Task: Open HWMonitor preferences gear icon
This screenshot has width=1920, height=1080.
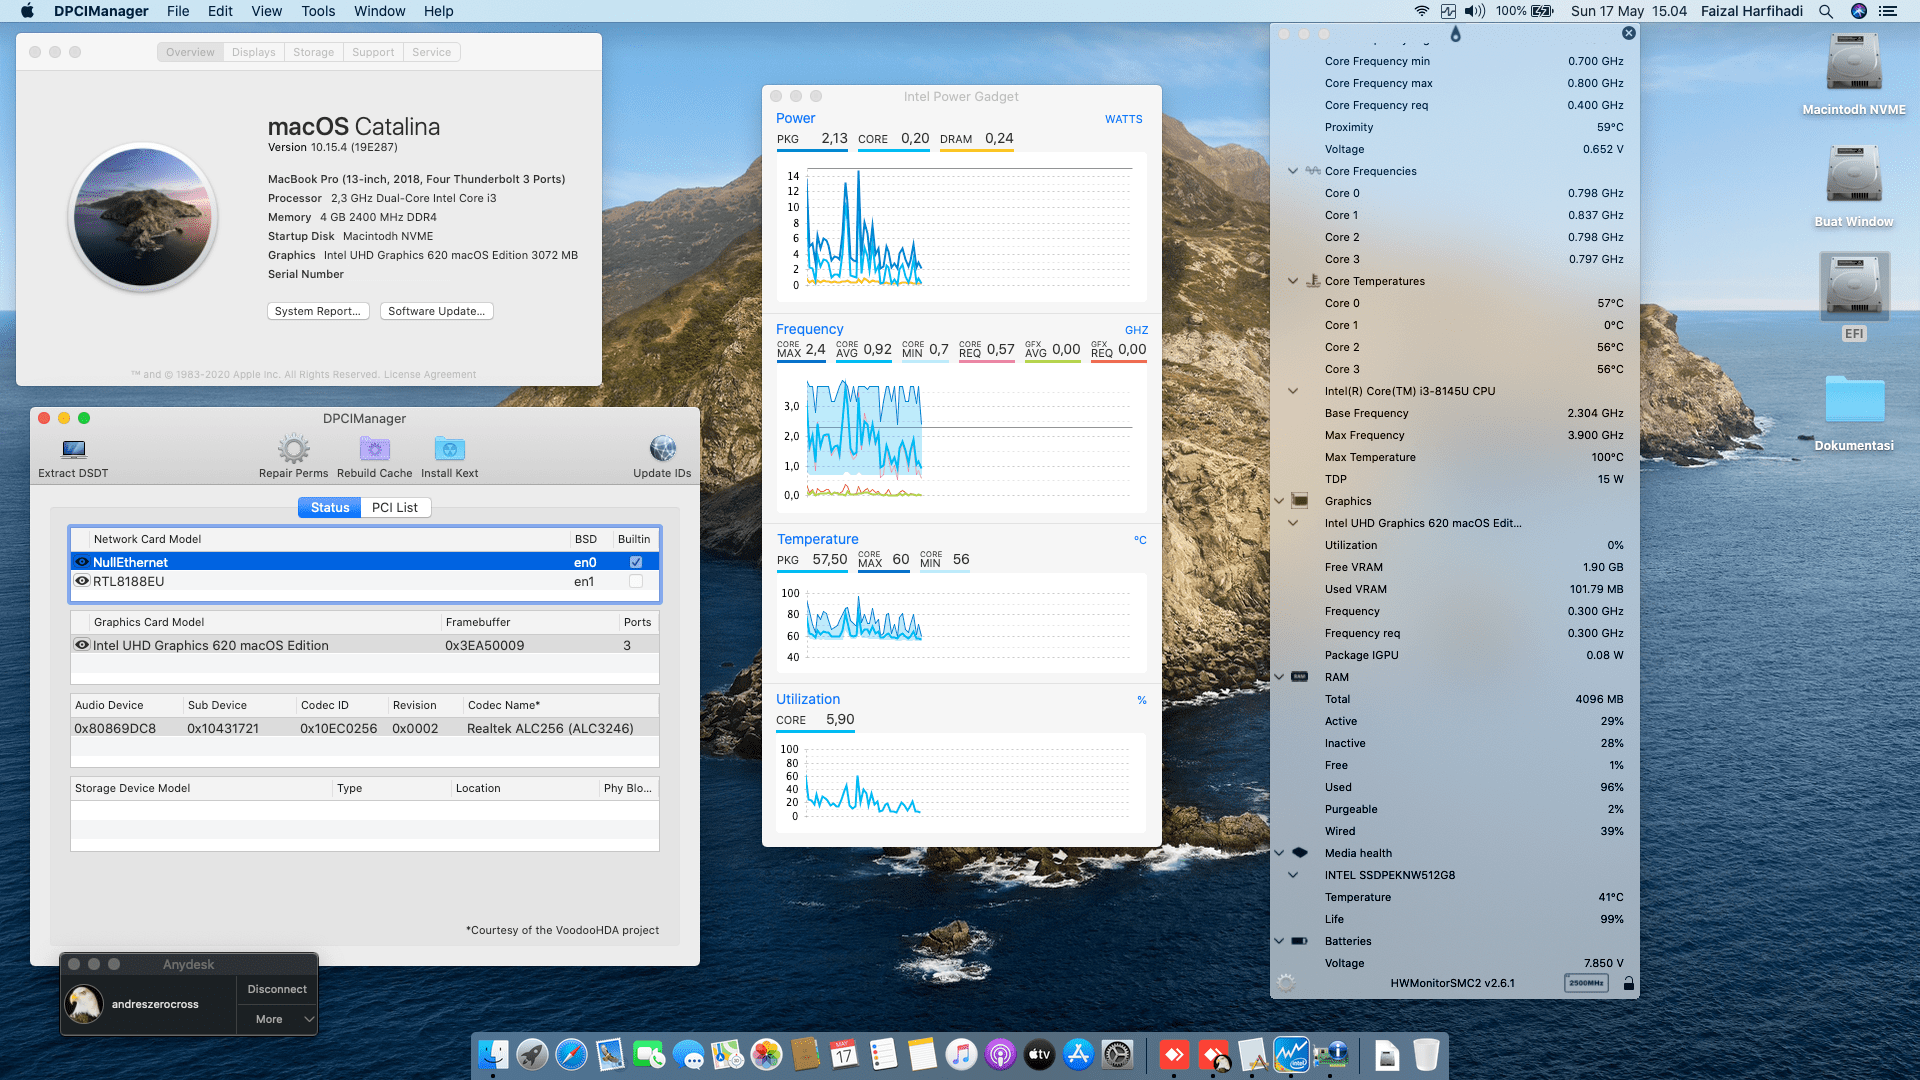Action: pos(1286,983)
